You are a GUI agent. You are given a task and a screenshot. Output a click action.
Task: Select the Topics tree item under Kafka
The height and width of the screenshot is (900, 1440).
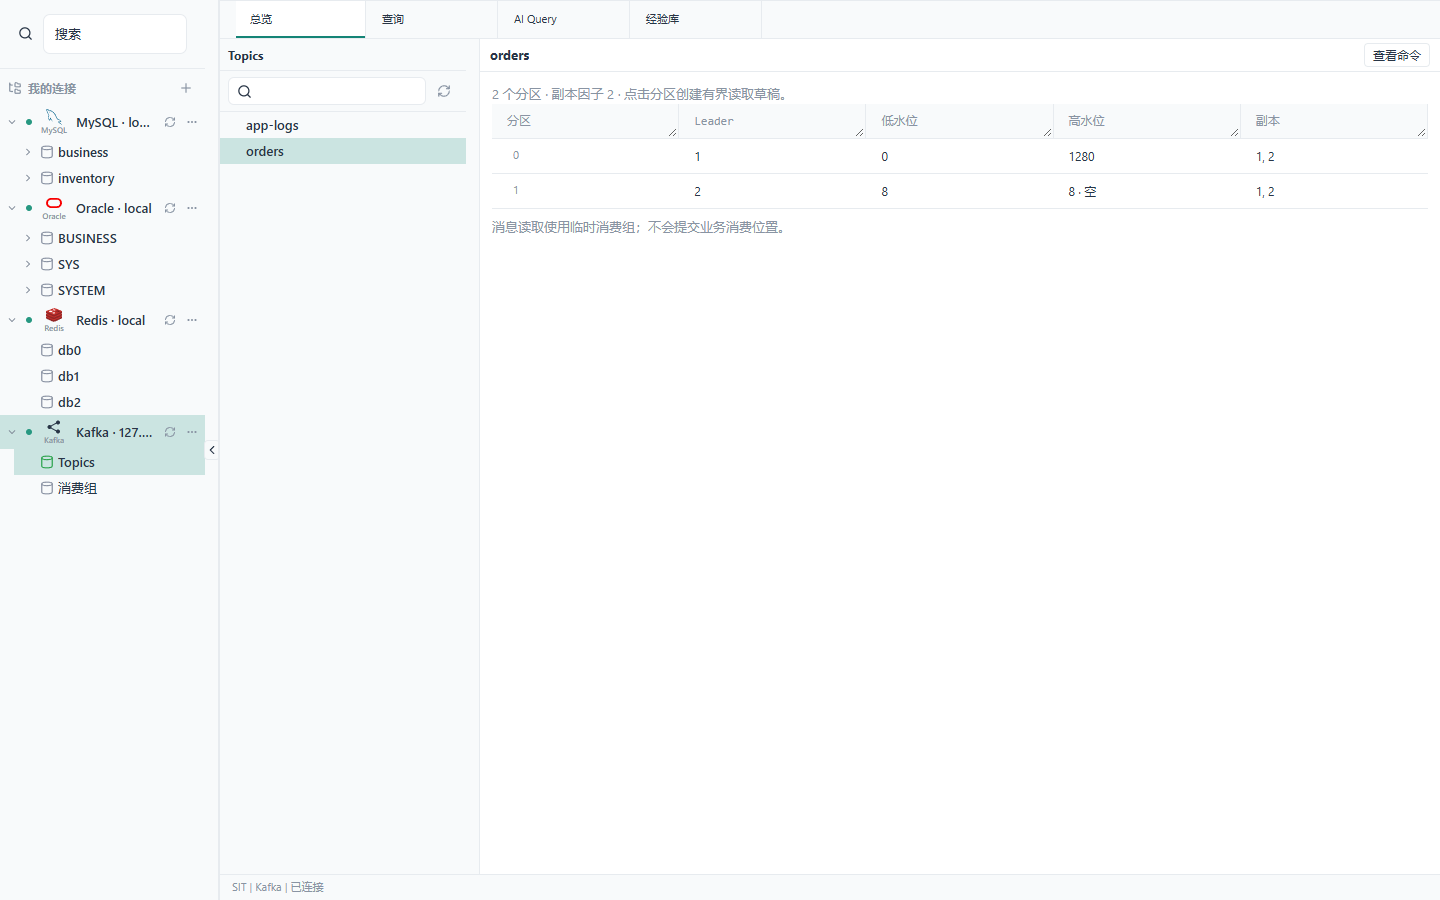(109, 462)
